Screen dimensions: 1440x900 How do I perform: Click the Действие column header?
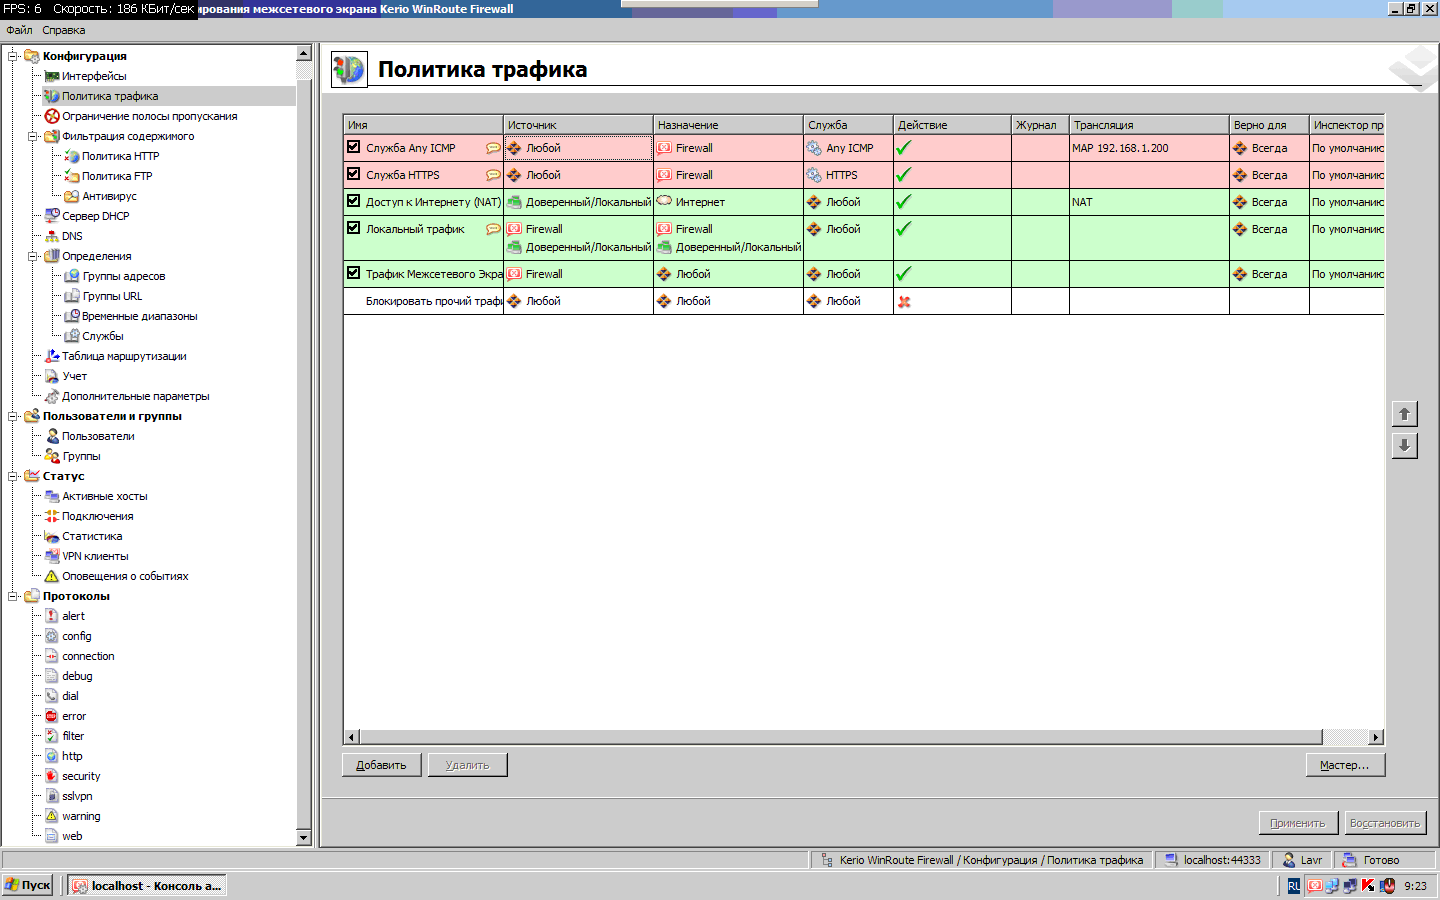point(952,125)
